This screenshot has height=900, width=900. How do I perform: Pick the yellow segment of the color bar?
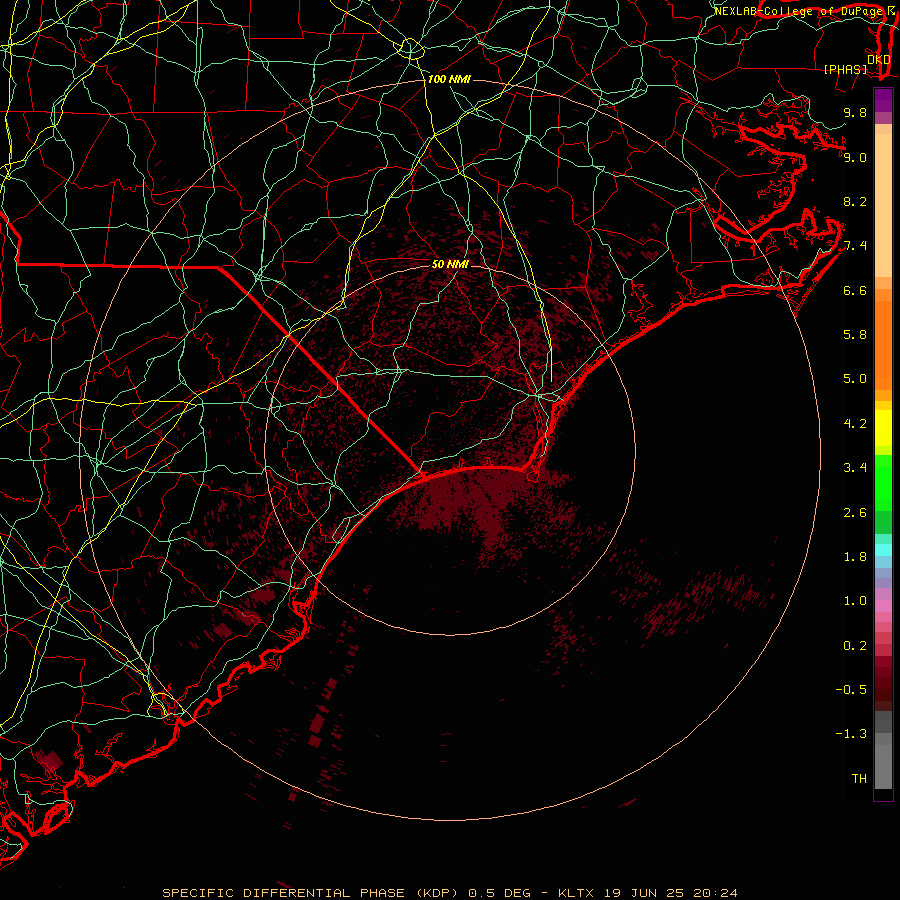point(883,428)
